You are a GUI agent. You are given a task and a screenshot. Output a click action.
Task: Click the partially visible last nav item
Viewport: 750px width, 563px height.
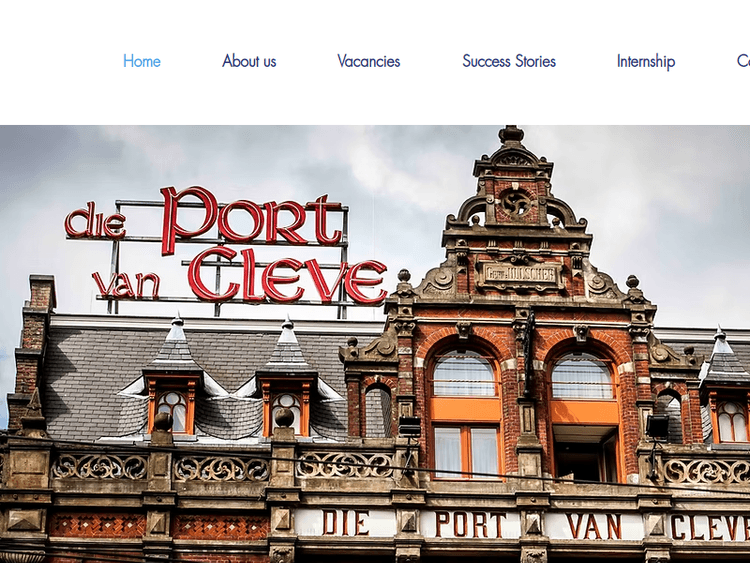coord(742,61)
